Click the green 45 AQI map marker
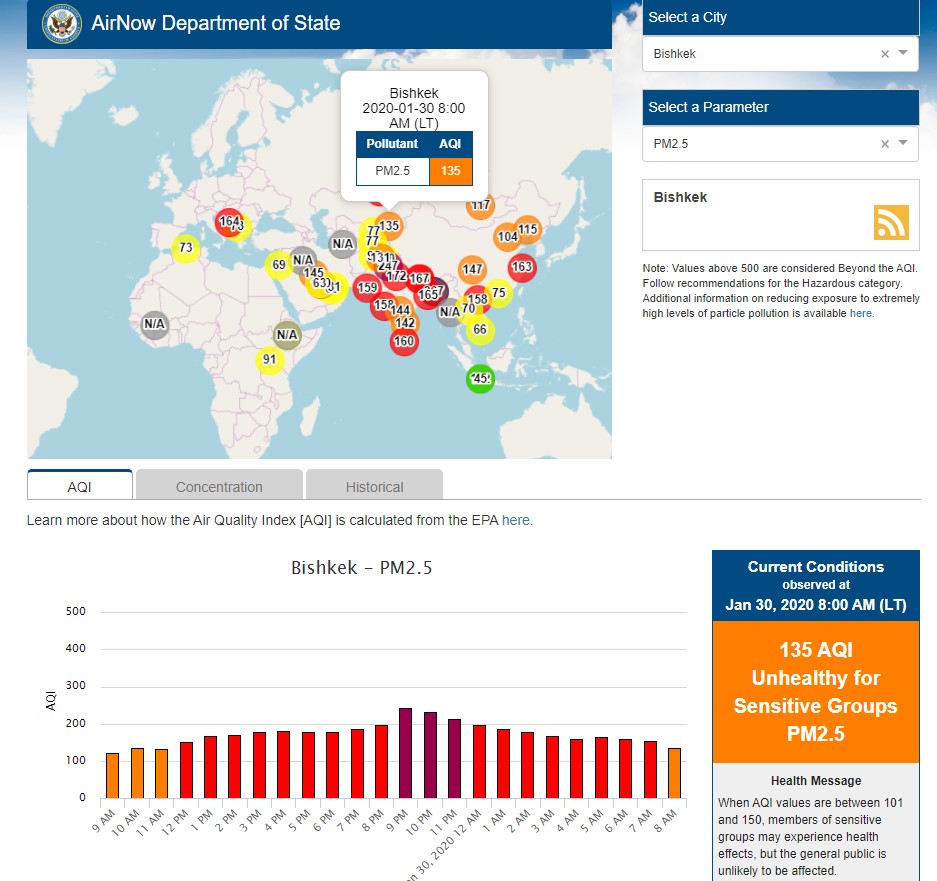937x881 pixels. click(x=480, y=379)
